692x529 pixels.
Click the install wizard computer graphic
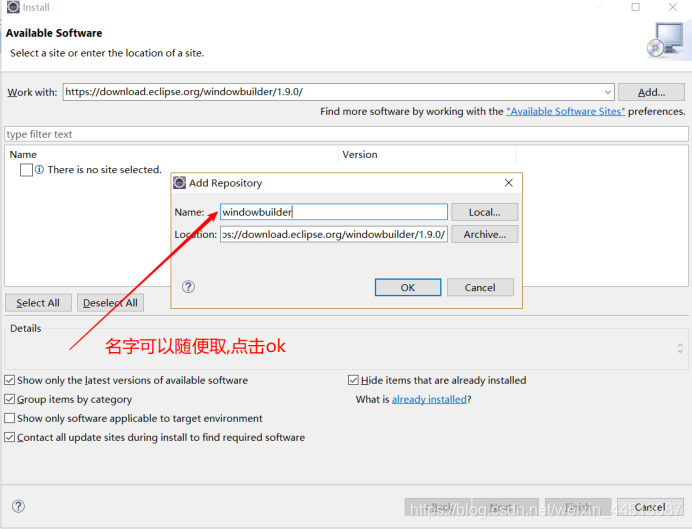click(x=666, y=41)
